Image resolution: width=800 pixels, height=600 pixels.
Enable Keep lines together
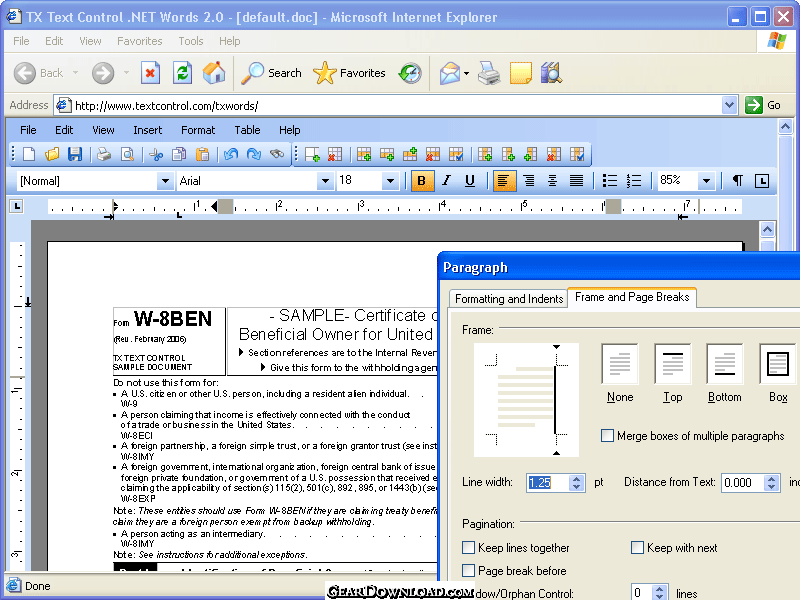pos(468,547)
